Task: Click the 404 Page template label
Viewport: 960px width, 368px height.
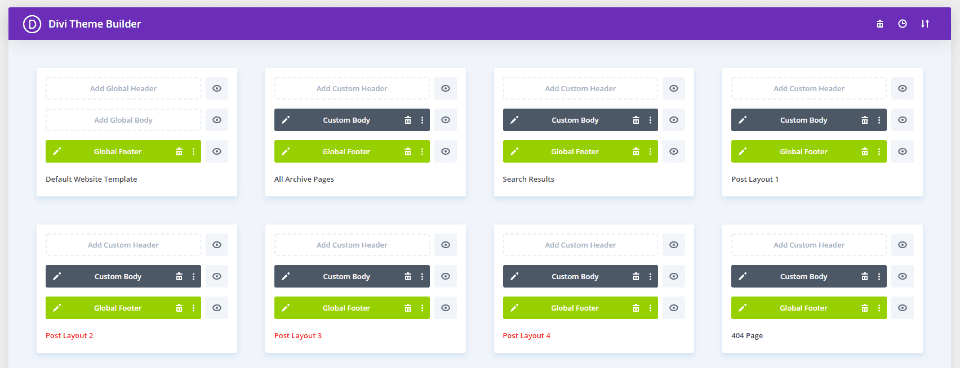Action: 747,336
